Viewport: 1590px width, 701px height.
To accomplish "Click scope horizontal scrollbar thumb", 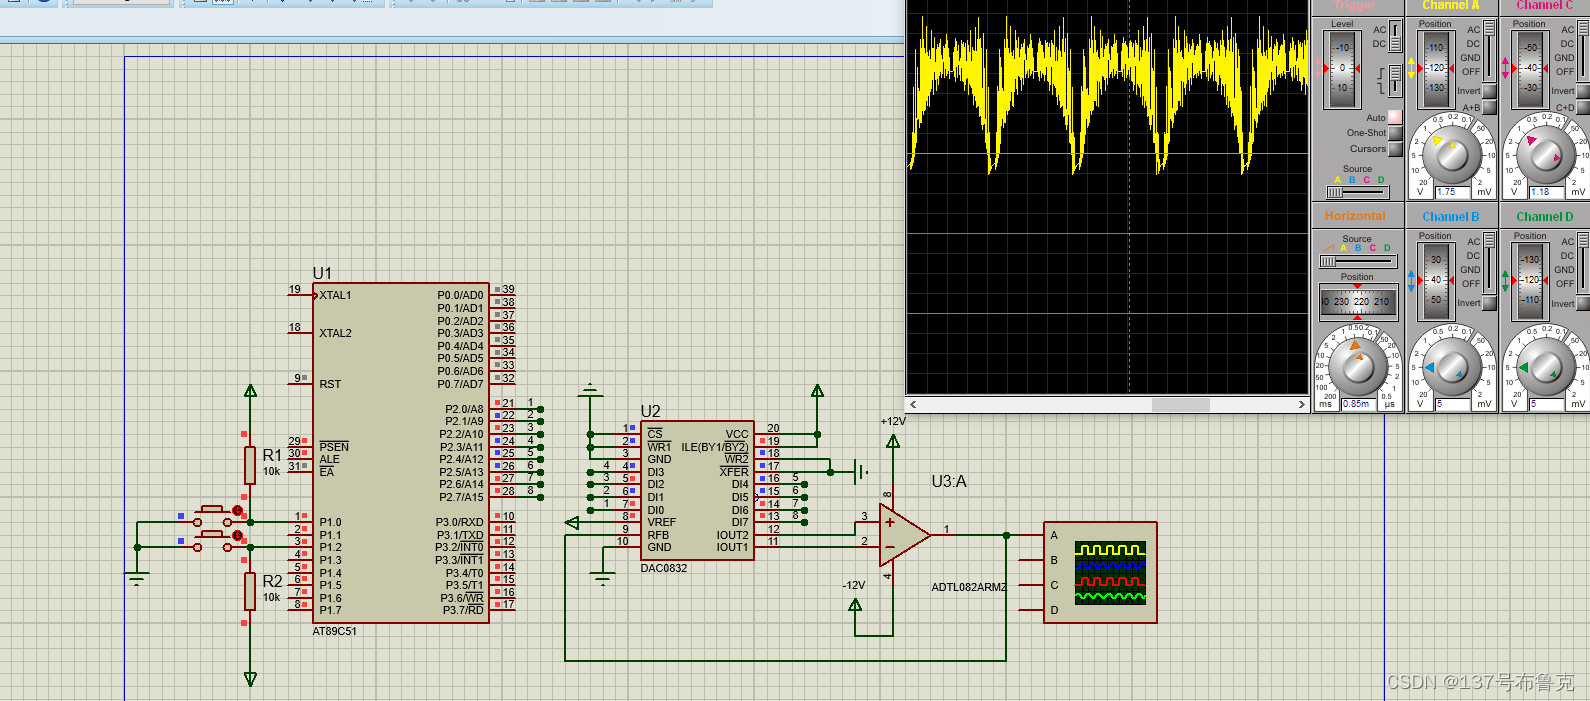I will click(1181, 405).
